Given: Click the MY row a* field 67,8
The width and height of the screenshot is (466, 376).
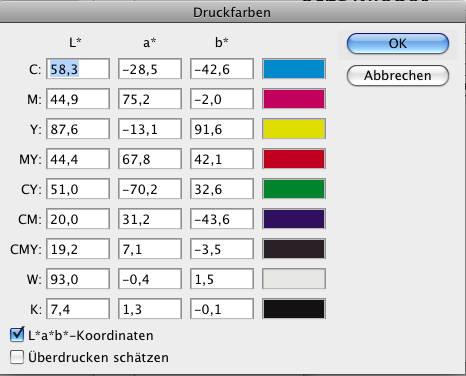Looking at the screenshot, I should point(150,159).
